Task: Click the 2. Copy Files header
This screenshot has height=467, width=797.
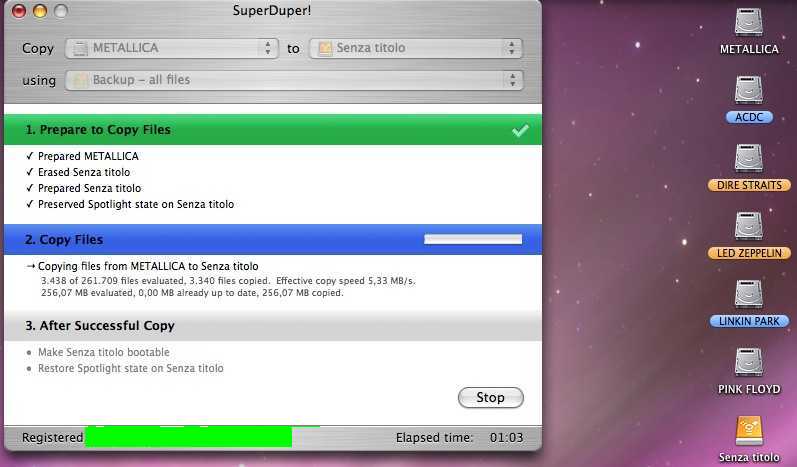Action: coord(273,239)
